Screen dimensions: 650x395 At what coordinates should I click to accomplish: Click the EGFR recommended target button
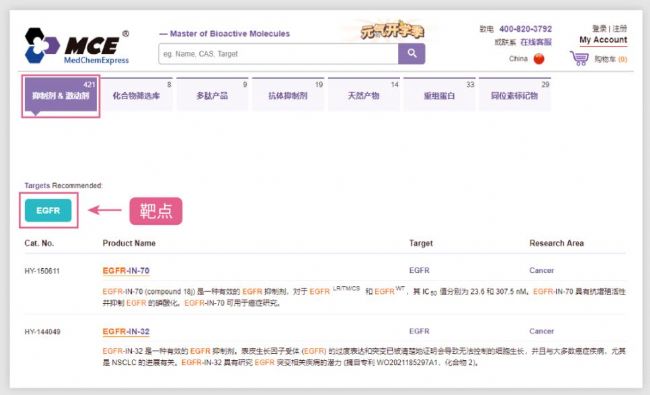(x=48, y=211)
